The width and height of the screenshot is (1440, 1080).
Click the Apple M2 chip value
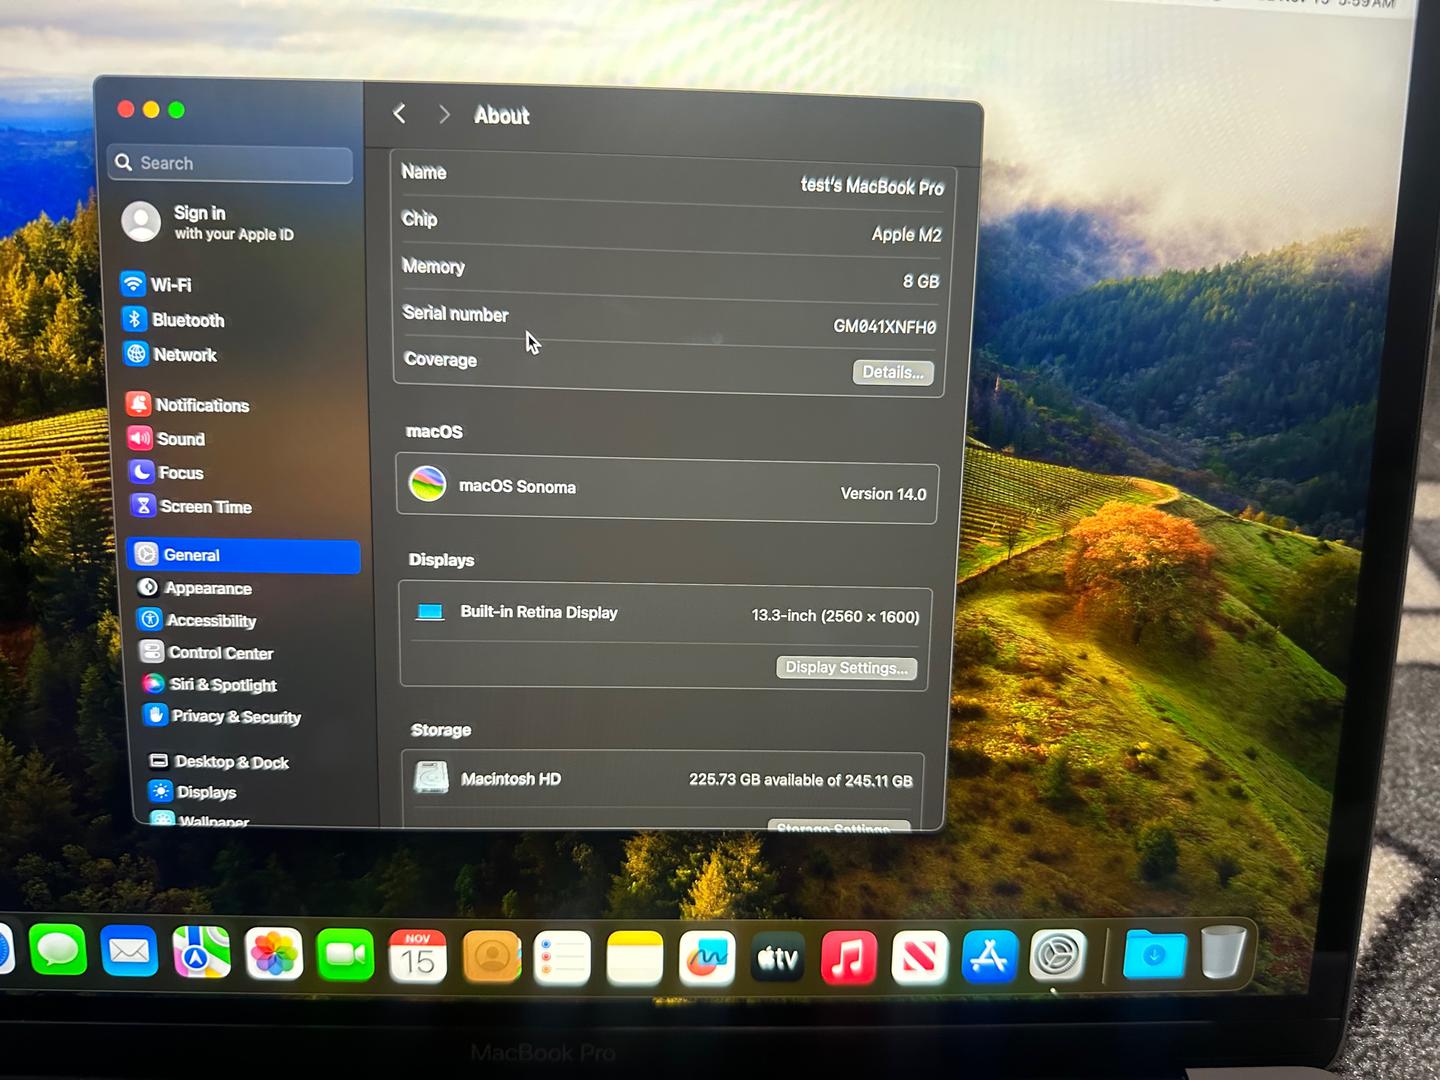click(x=906, y=234)
